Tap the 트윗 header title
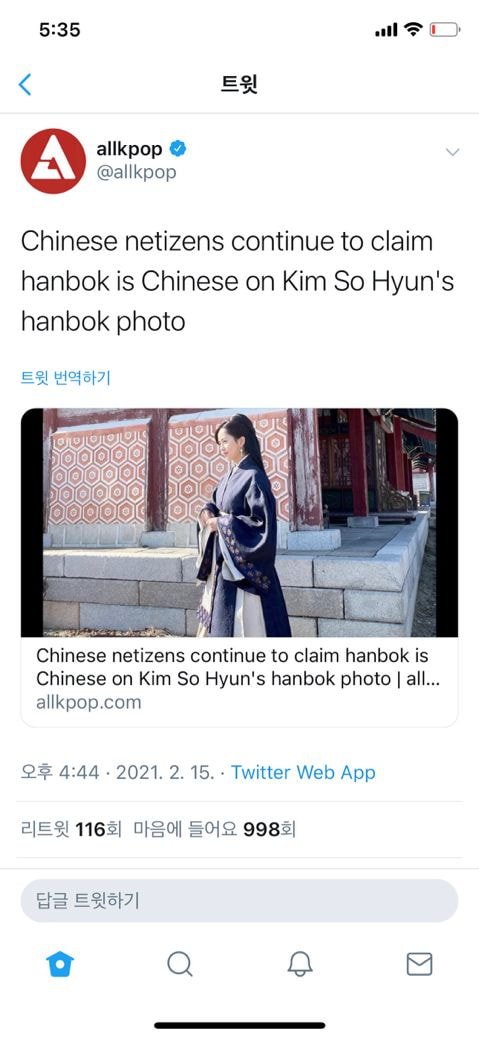This screenshot has width=479, height=1039. (x=239, y=85)
